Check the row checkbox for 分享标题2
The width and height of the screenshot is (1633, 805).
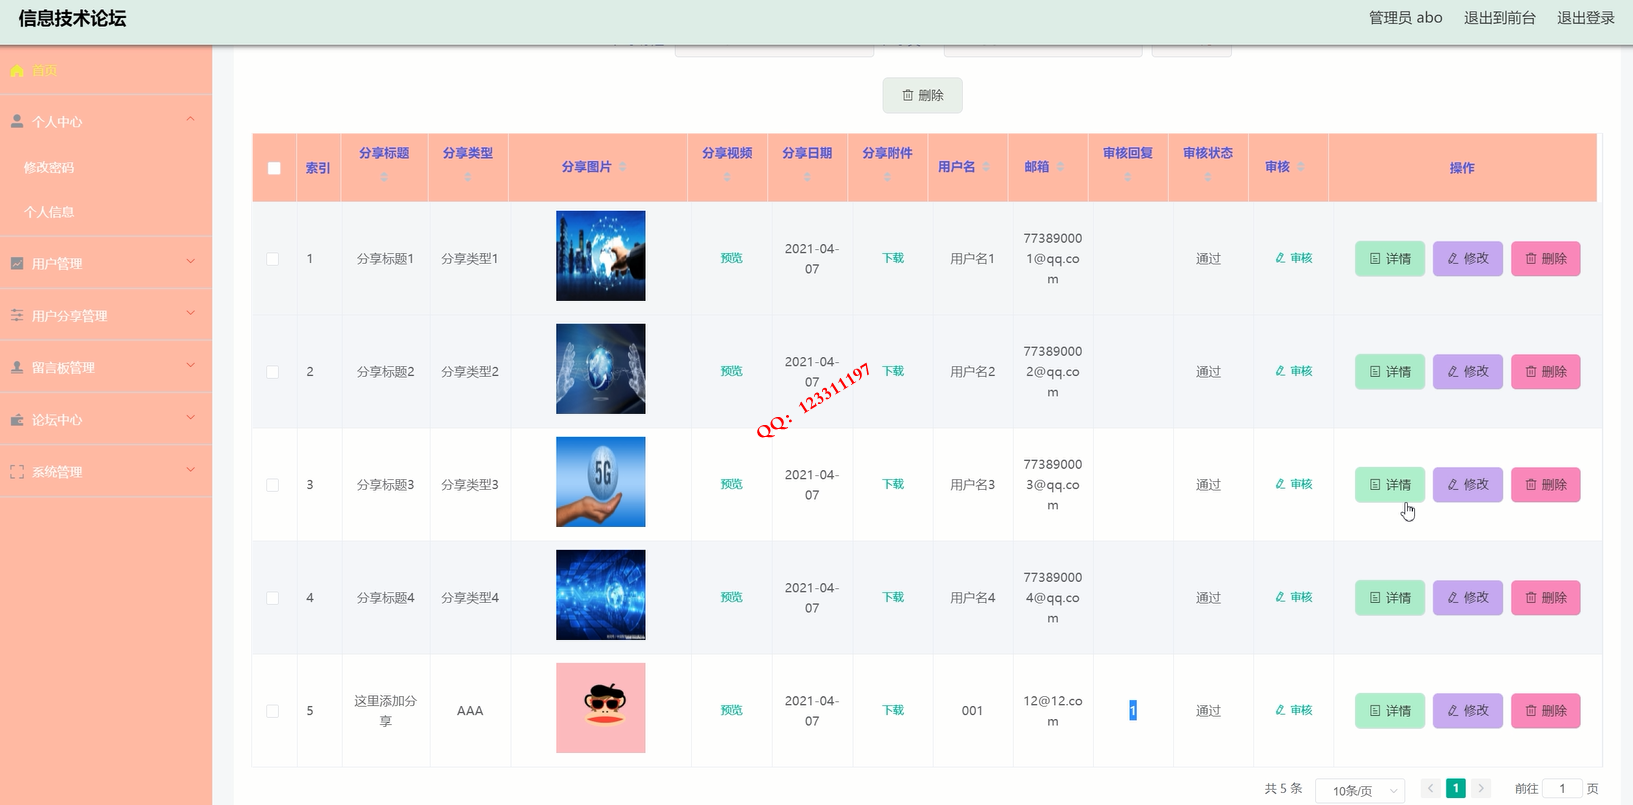272,372
